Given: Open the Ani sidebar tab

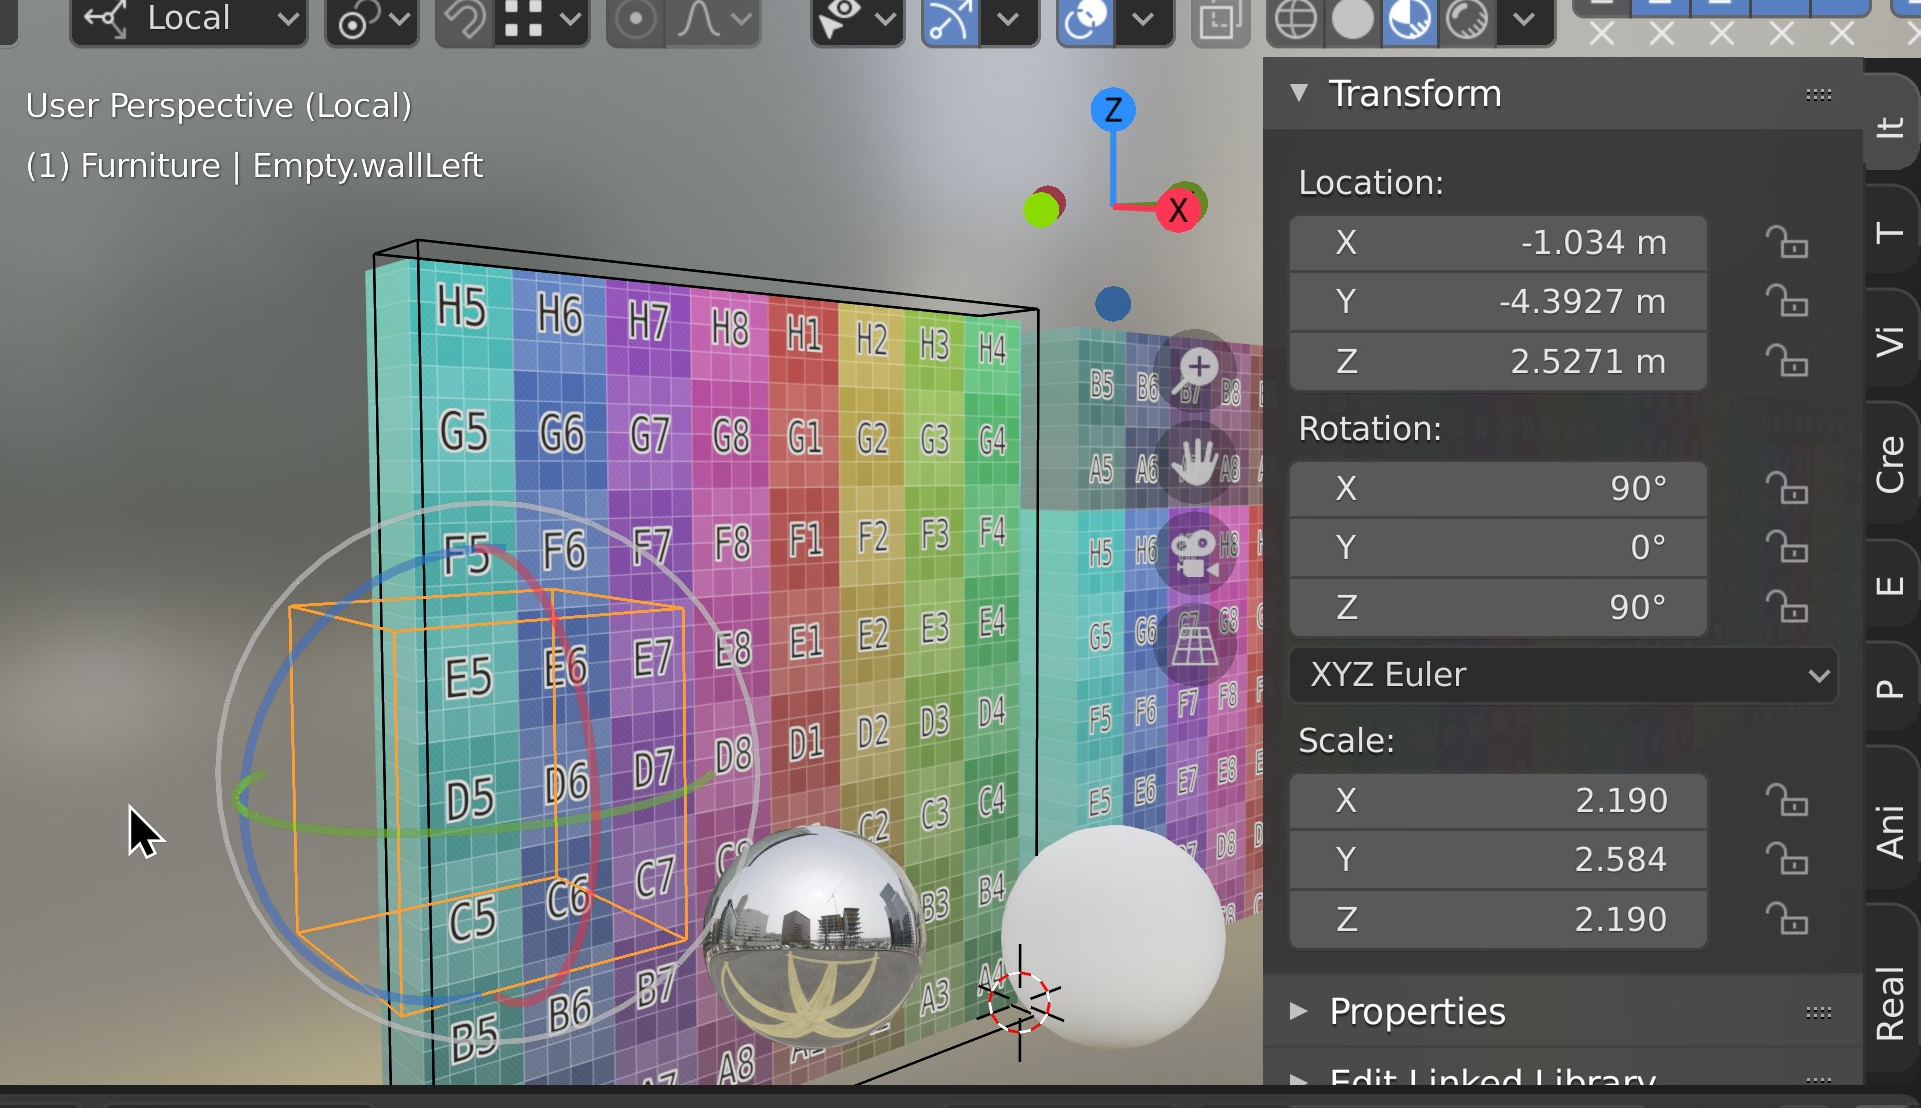Looking at the screenshot, I should tap(1889, 832).
